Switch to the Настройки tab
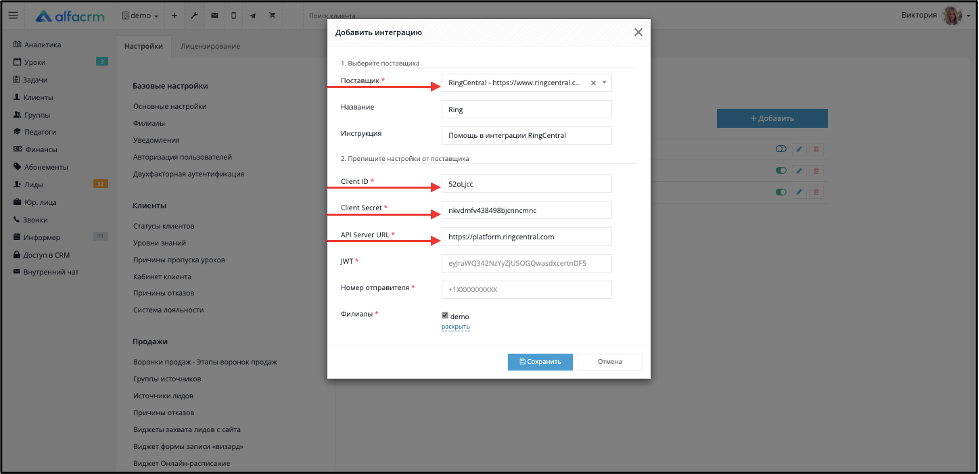 (144, 46)
